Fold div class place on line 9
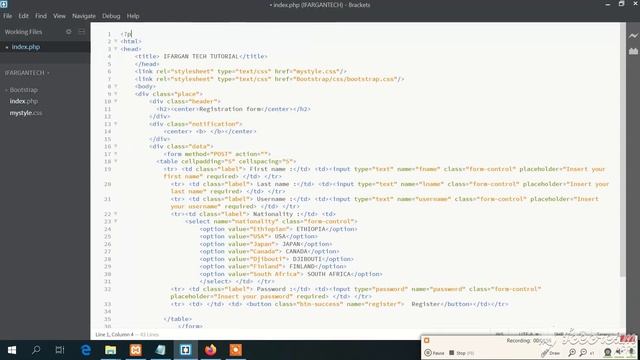Image resolution: width=640 pixels, height=360 pixels. 116,93
